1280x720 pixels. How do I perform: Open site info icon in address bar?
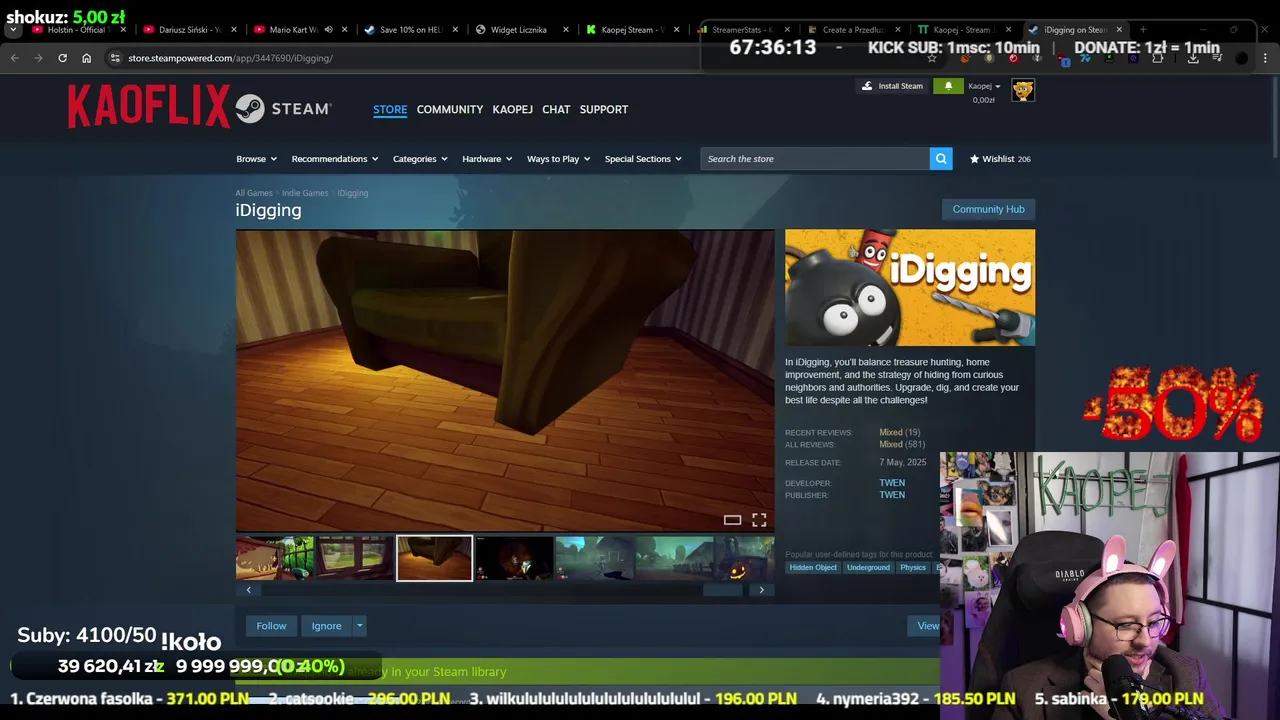coord(115,58)
